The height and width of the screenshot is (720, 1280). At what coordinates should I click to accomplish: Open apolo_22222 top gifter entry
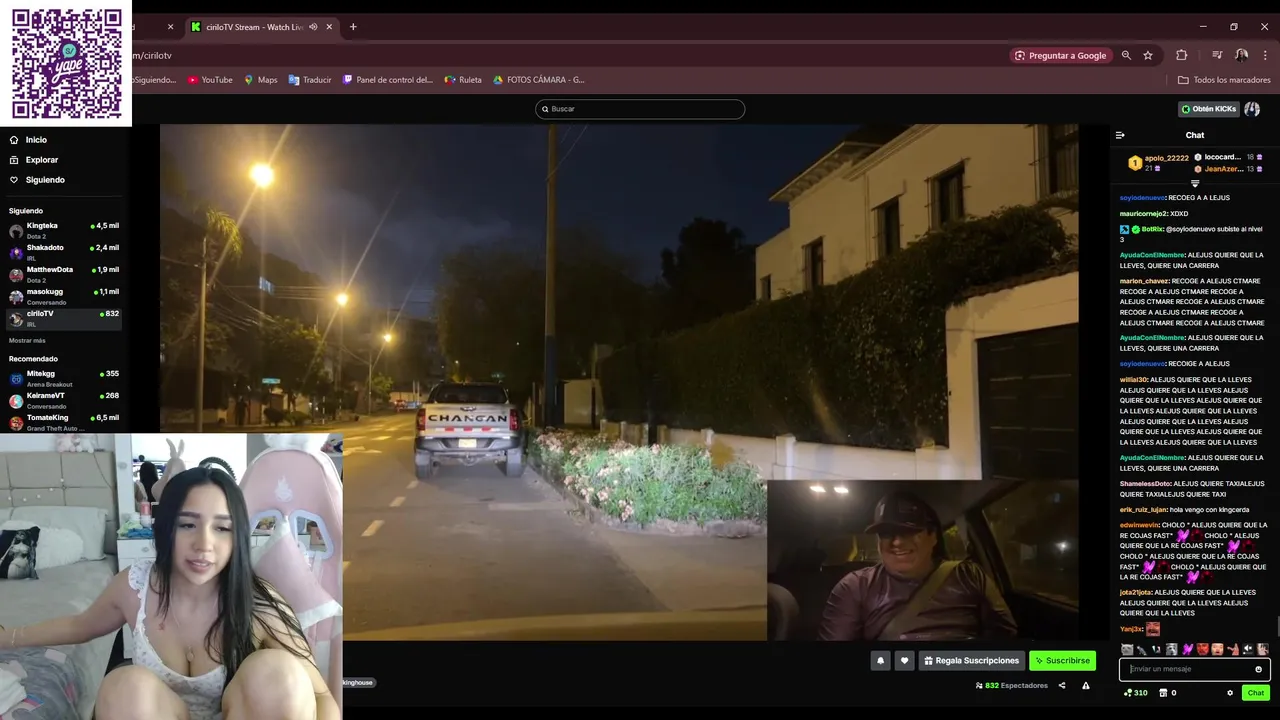click(1158, 162)
